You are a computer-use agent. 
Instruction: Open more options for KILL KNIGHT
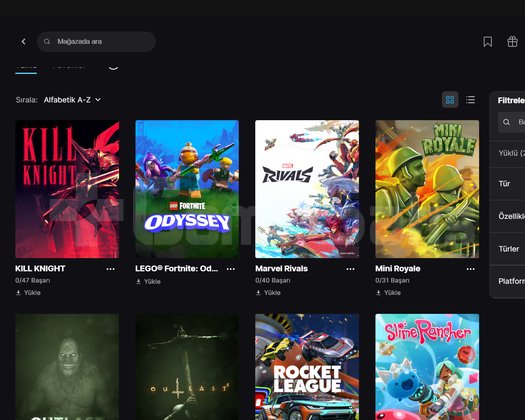[110, 269]
